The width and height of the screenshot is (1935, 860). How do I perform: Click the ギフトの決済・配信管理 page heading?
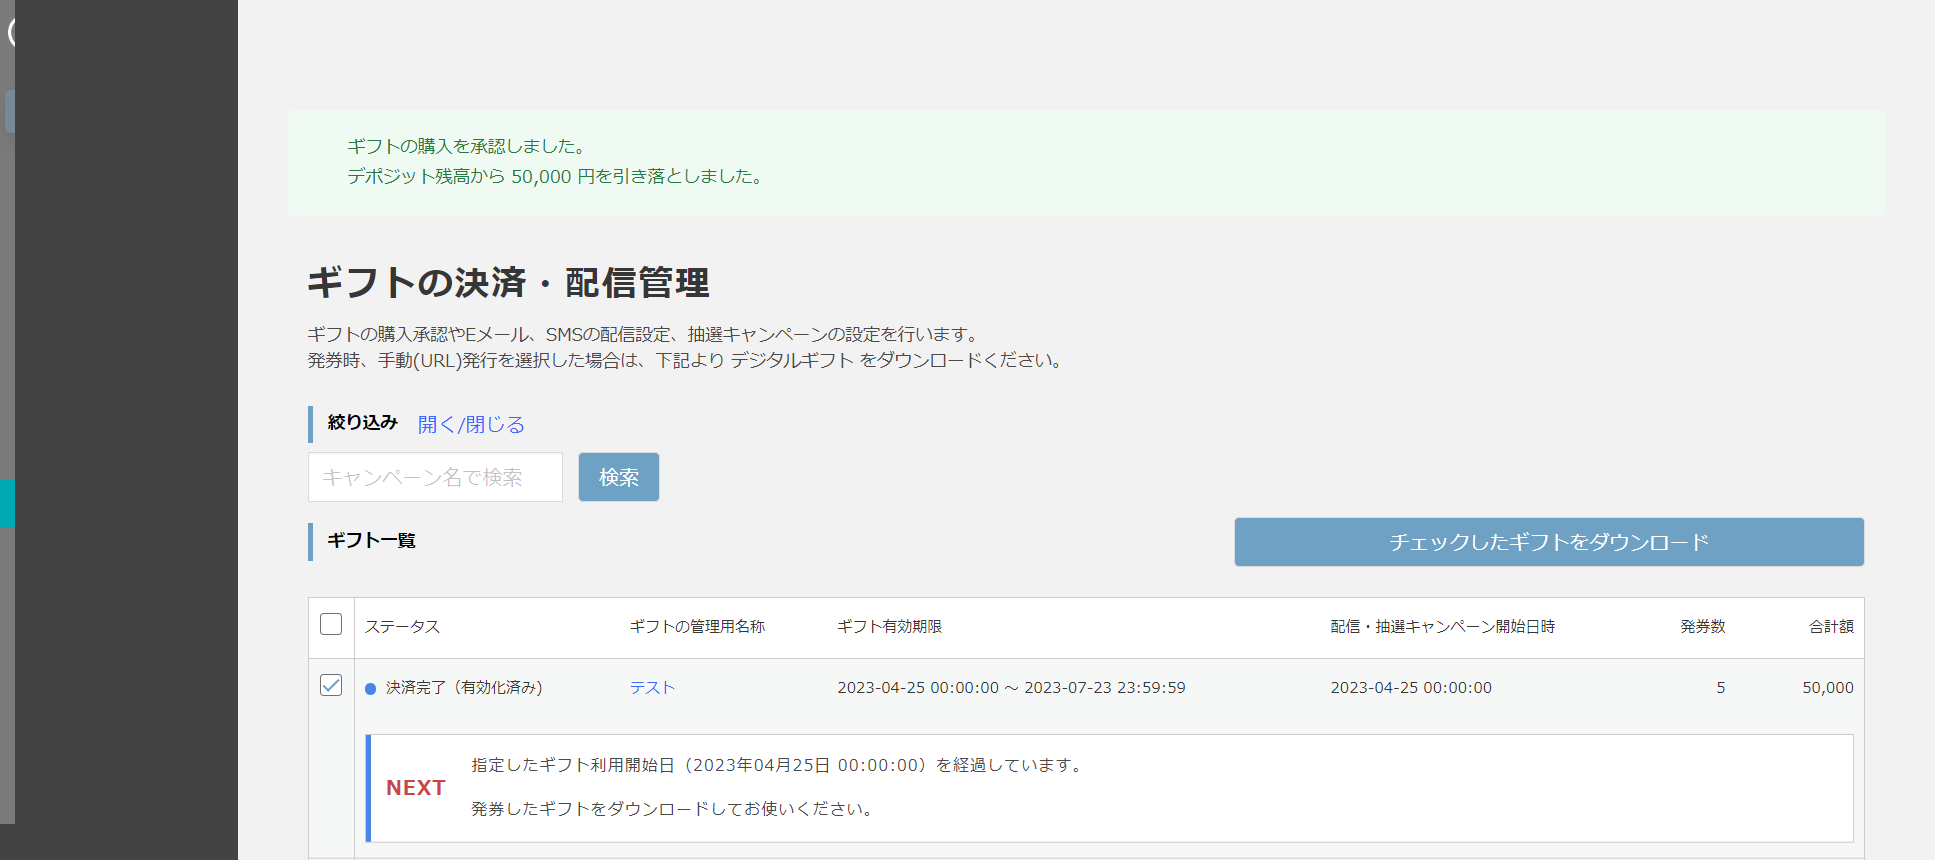[508, 283]
